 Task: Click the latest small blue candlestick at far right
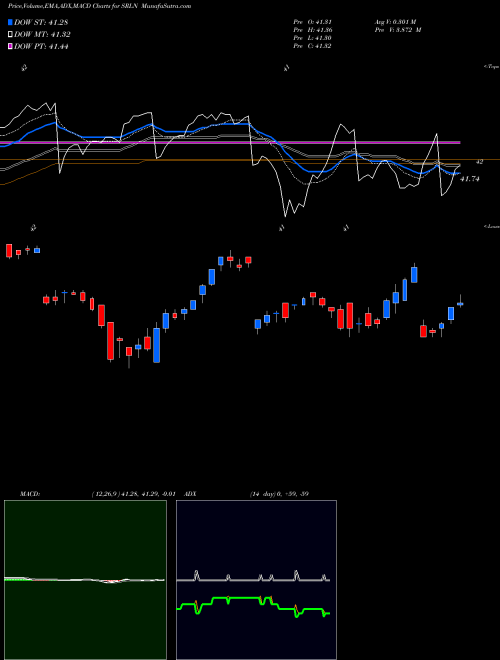[x=460, y=302]
